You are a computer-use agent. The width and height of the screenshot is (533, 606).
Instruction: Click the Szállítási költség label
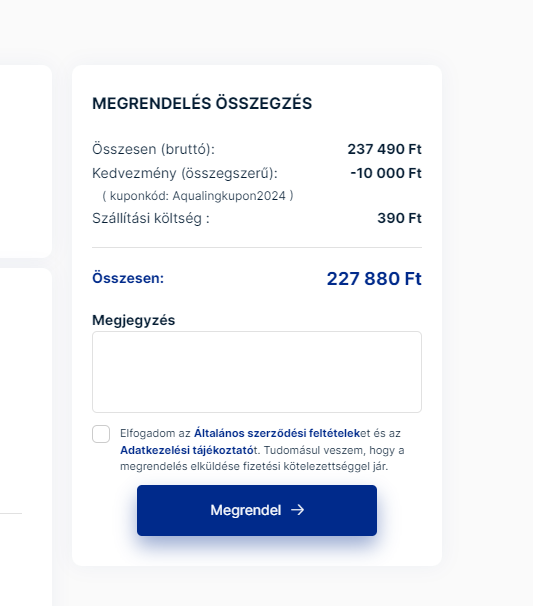coord(151,218)
